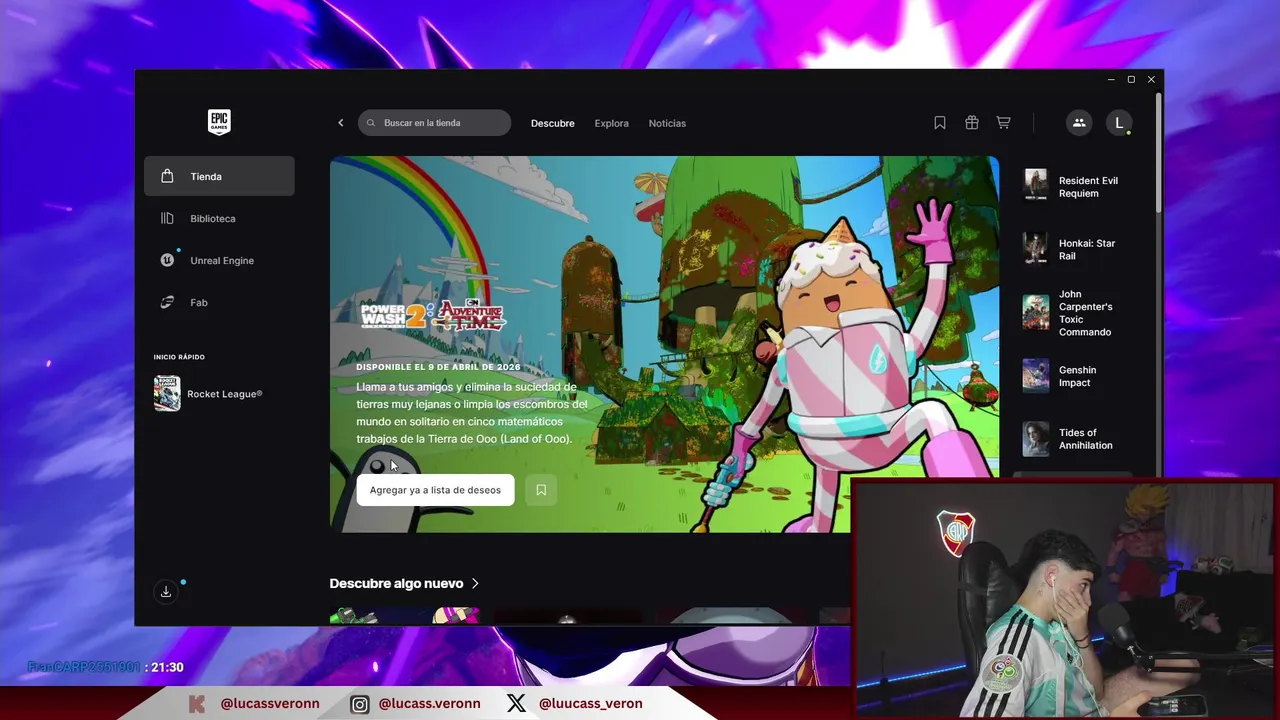Click the Unreal Engine sidebar icon
Screen dimensions: 1280x720
(167, 260)
